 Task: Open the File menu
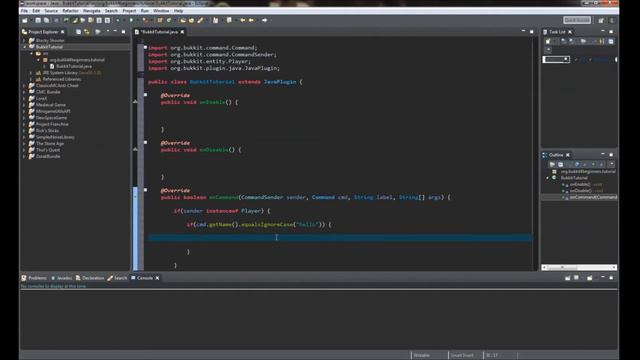[24, 11]
